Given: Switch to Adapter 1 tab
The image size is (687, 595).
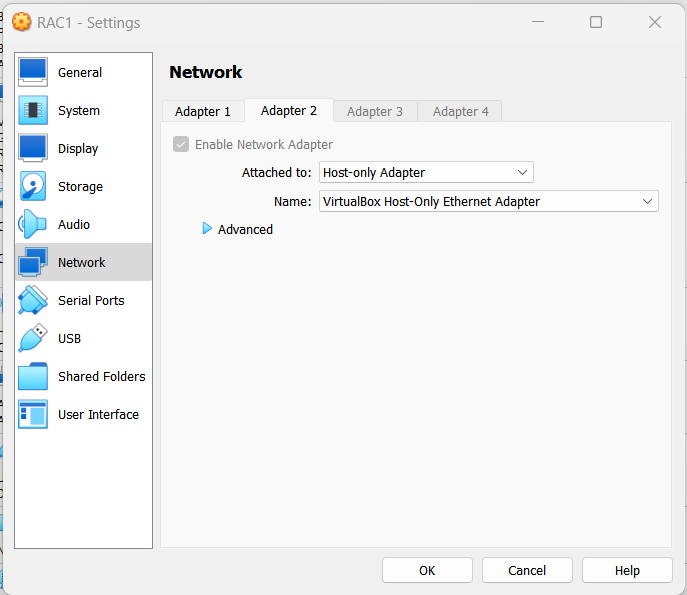Looking at the screenshot, I should [x=202, y=111].
